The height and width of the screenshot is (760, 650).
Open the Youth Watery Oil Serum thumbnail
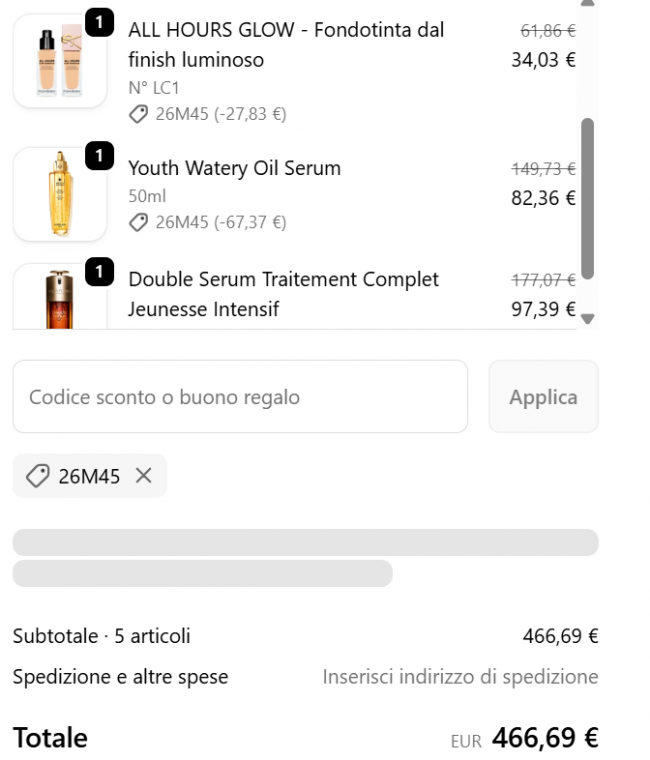tap(59, 194)
